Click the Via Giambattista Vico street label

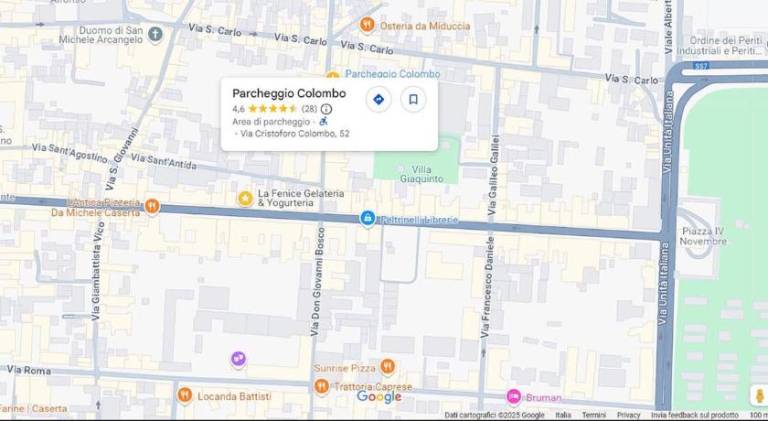(97, 271)
